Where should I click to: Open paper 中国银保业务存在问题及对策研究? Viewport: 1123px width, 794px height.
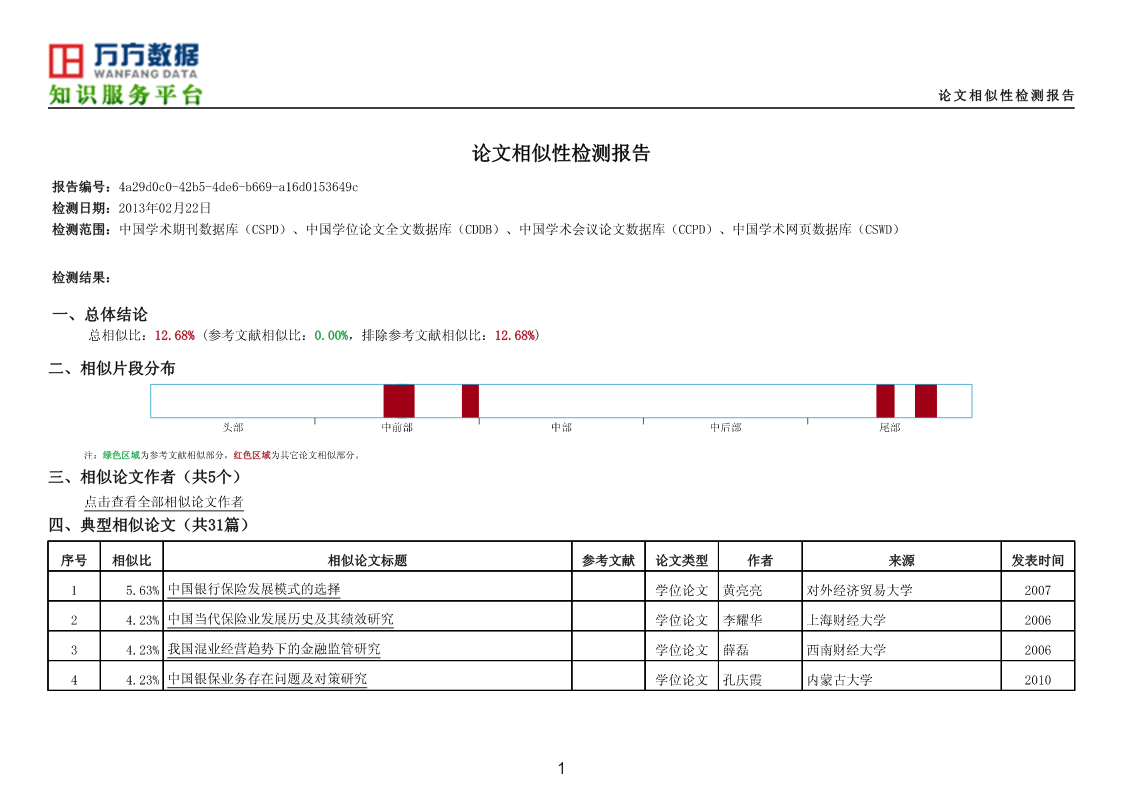pos(267,679)
